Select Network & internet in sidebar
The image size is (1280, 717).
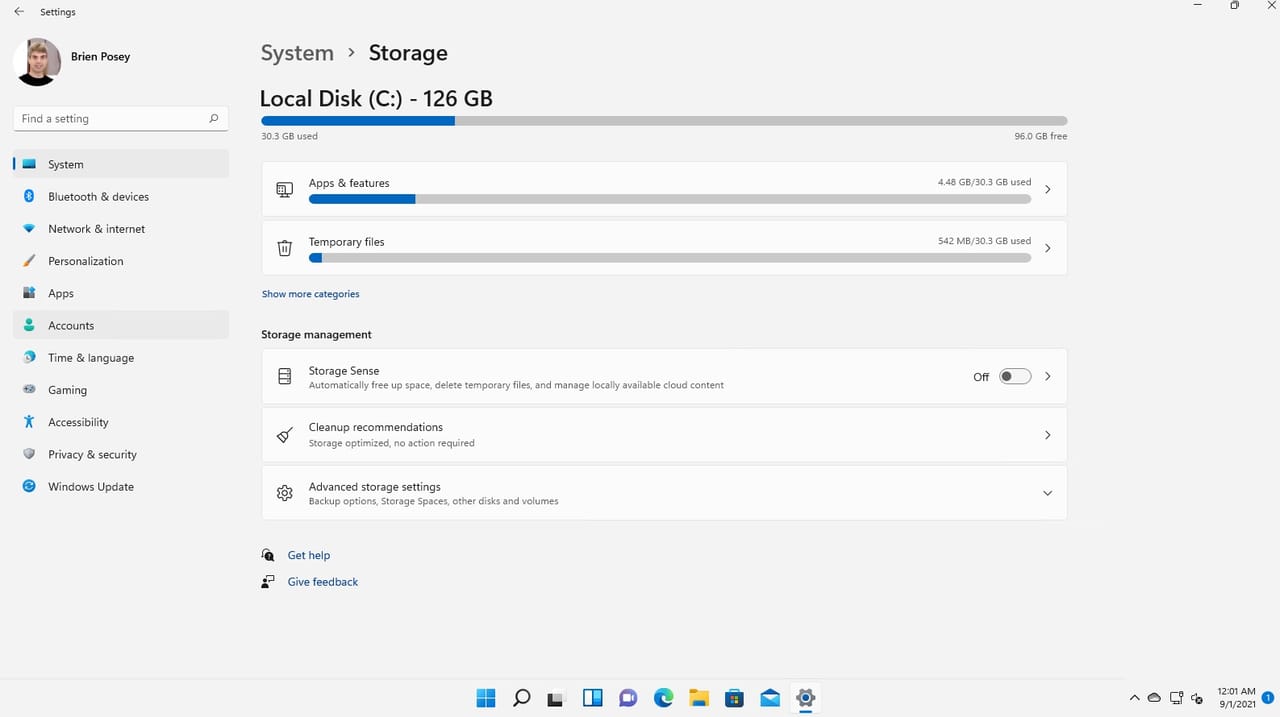pyautogui.click(x=96, y=228)
